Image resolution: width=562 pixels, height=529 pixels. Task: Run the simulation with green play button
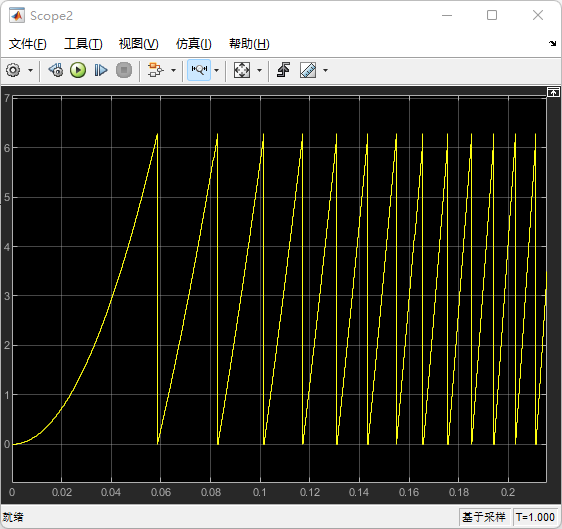(x=78, y=70)
